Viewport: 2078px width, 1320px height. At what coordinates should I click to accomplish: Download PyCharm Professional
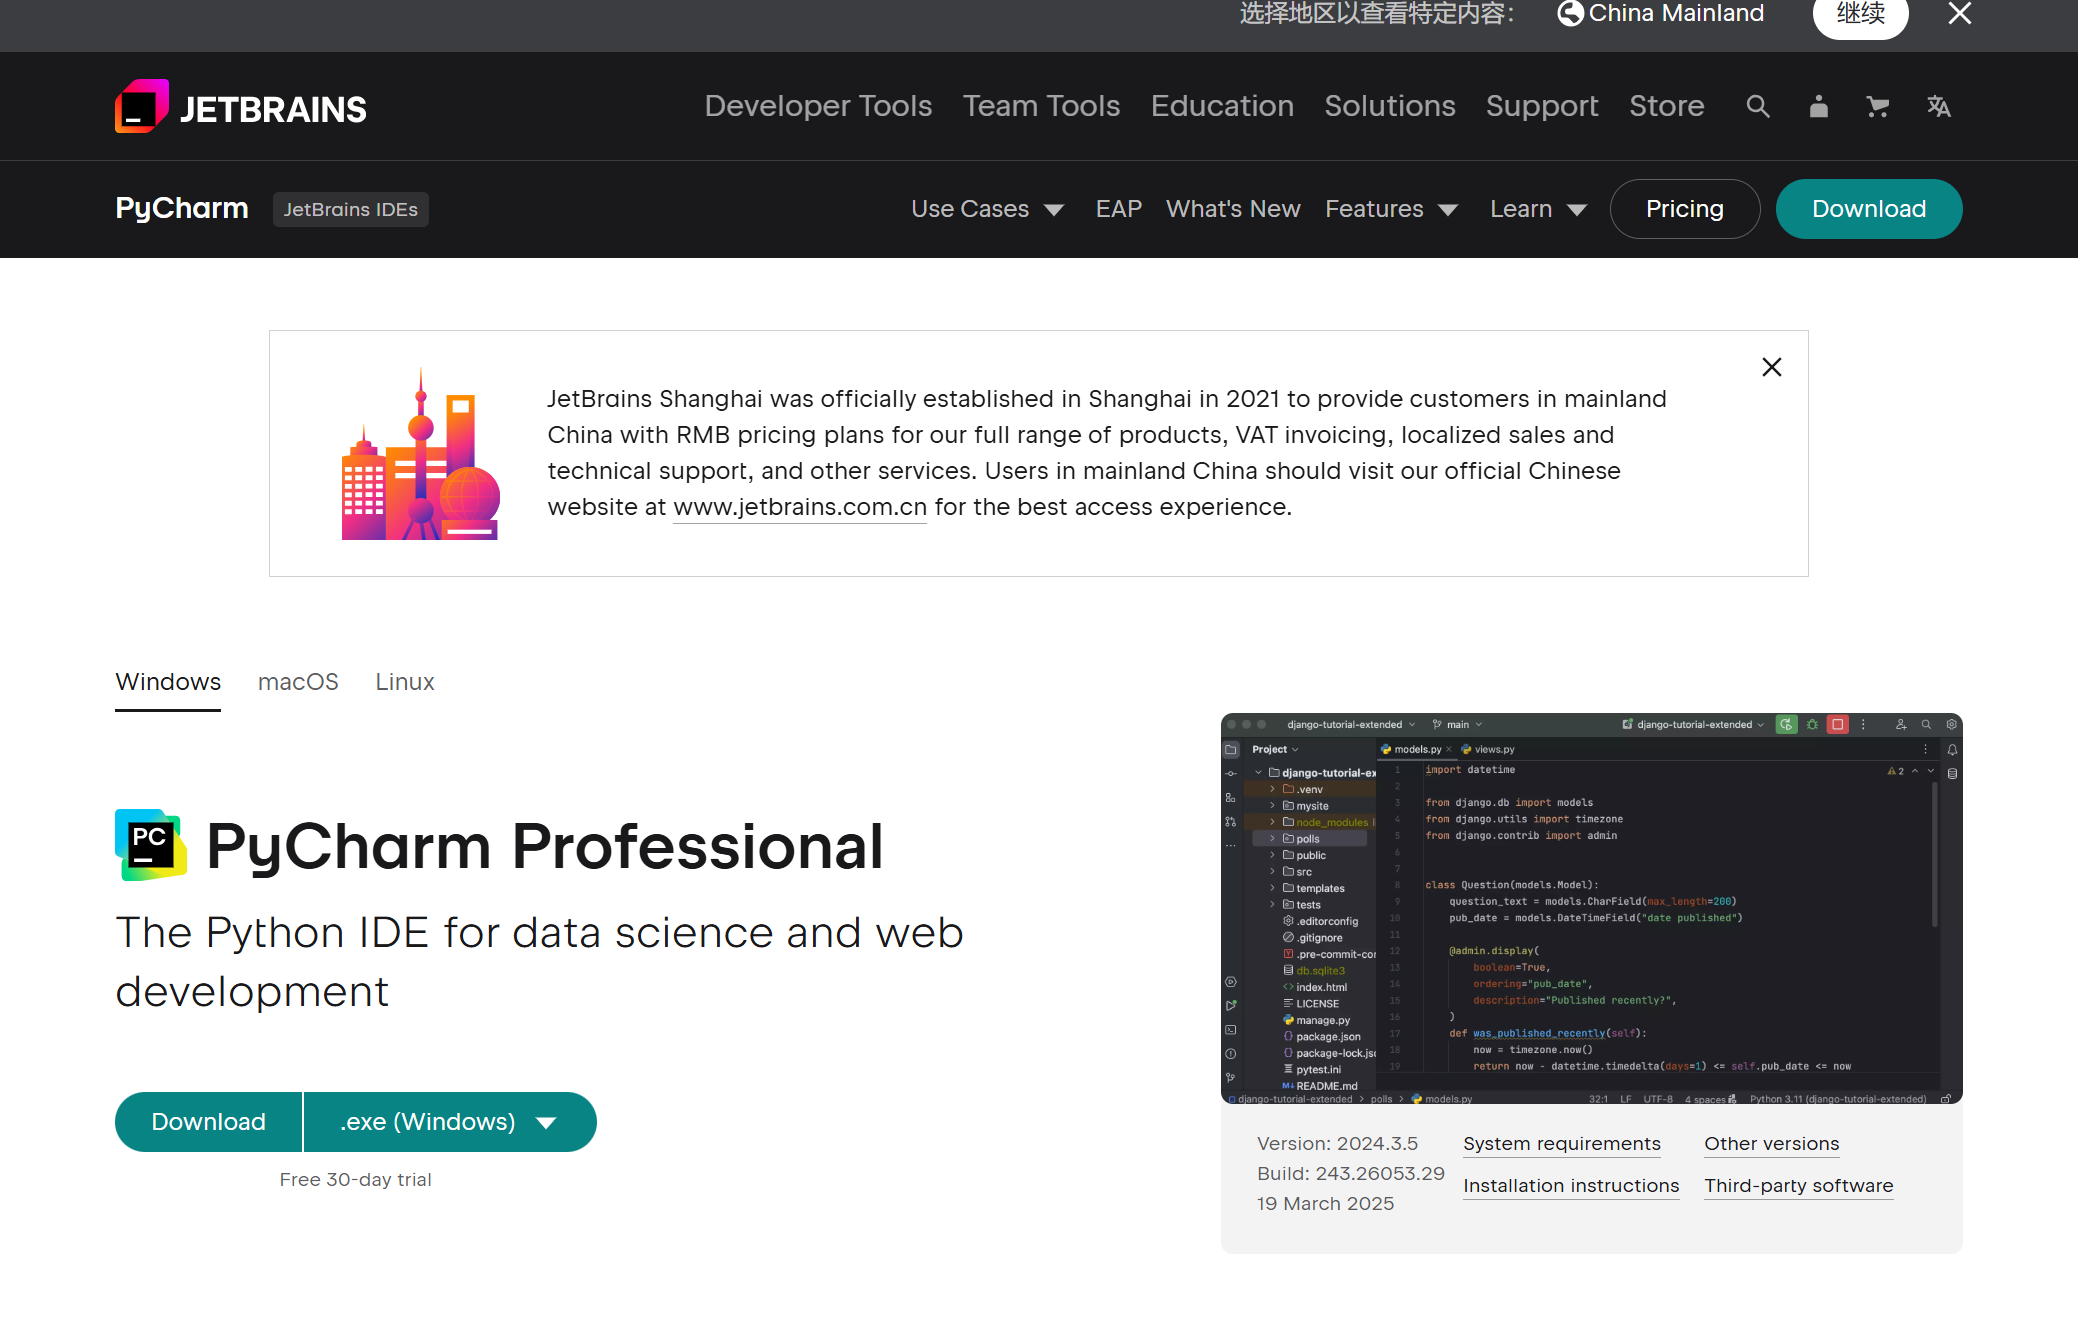coord(208,1122)
